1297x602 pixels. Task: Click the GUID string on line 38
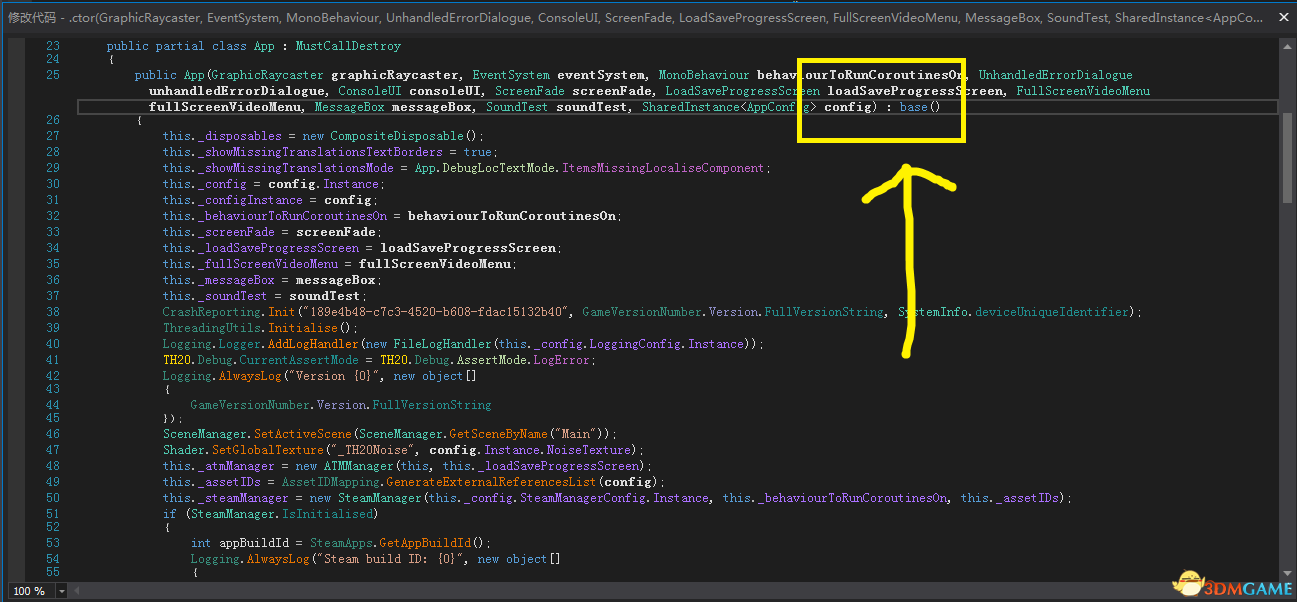pyautogui.click(x=435, y=312)
